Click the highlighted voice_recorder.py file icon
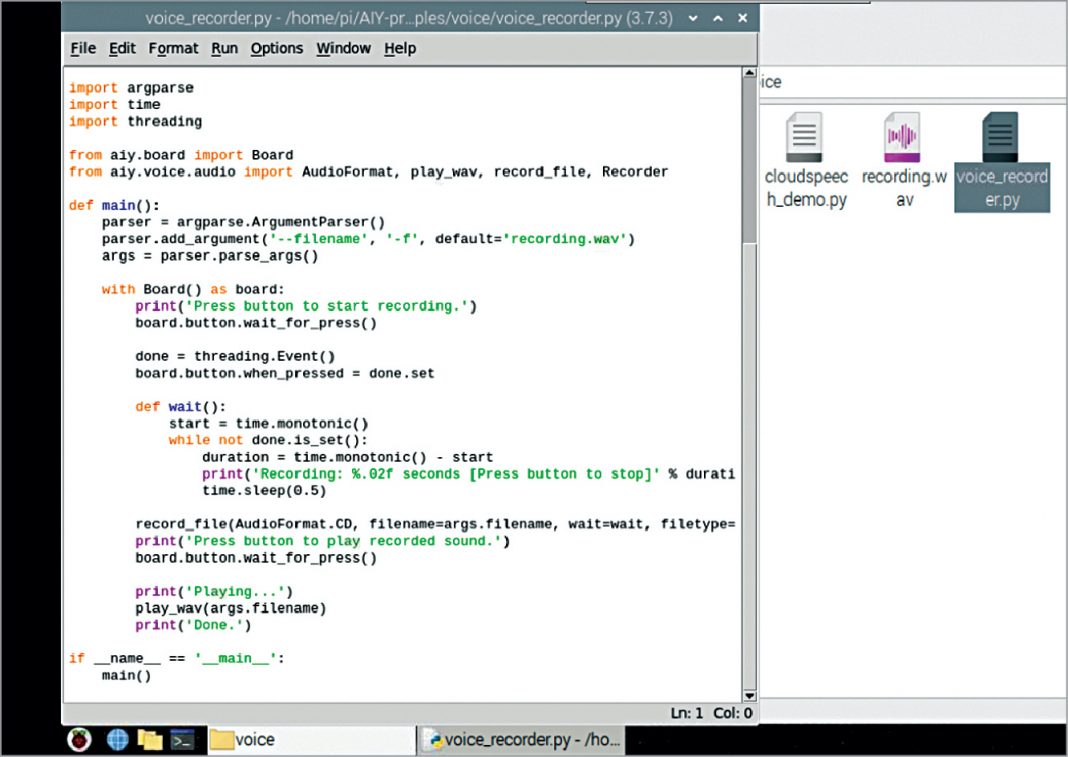Viewport: 1068px width, 757px height. (x=1001, y=137)
